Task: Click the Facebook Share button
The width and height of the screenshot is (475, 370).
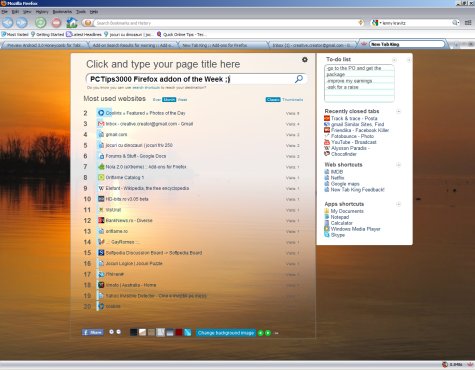Action: click(x=93, y=332)
